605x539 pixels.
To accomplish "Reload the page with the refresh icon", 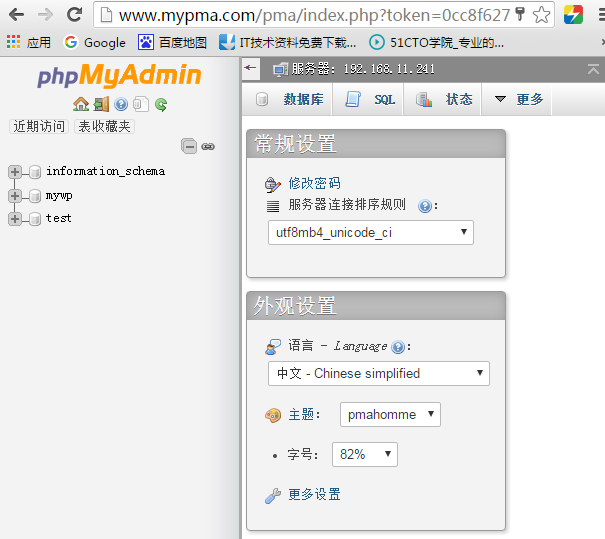I will tap(74, 15).
